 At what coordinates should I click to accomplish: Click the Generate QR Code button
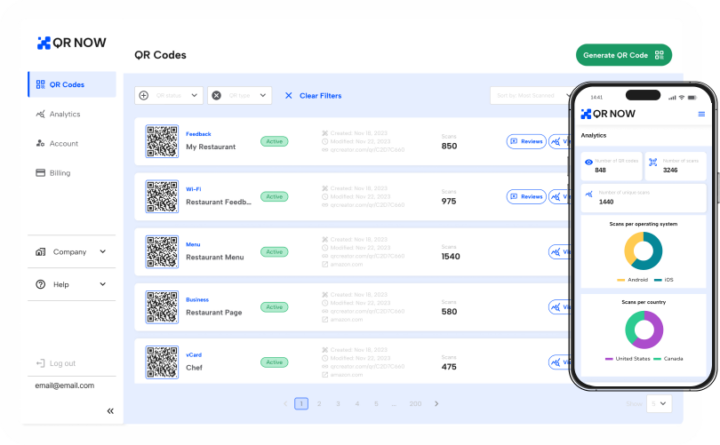coord(624,55)
